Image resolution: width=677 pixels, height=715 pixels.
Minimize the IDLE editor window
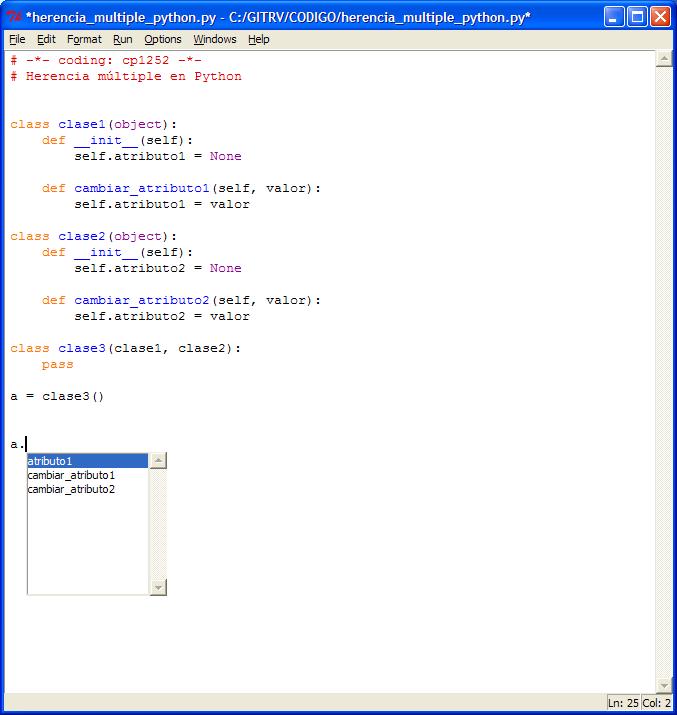614,17
